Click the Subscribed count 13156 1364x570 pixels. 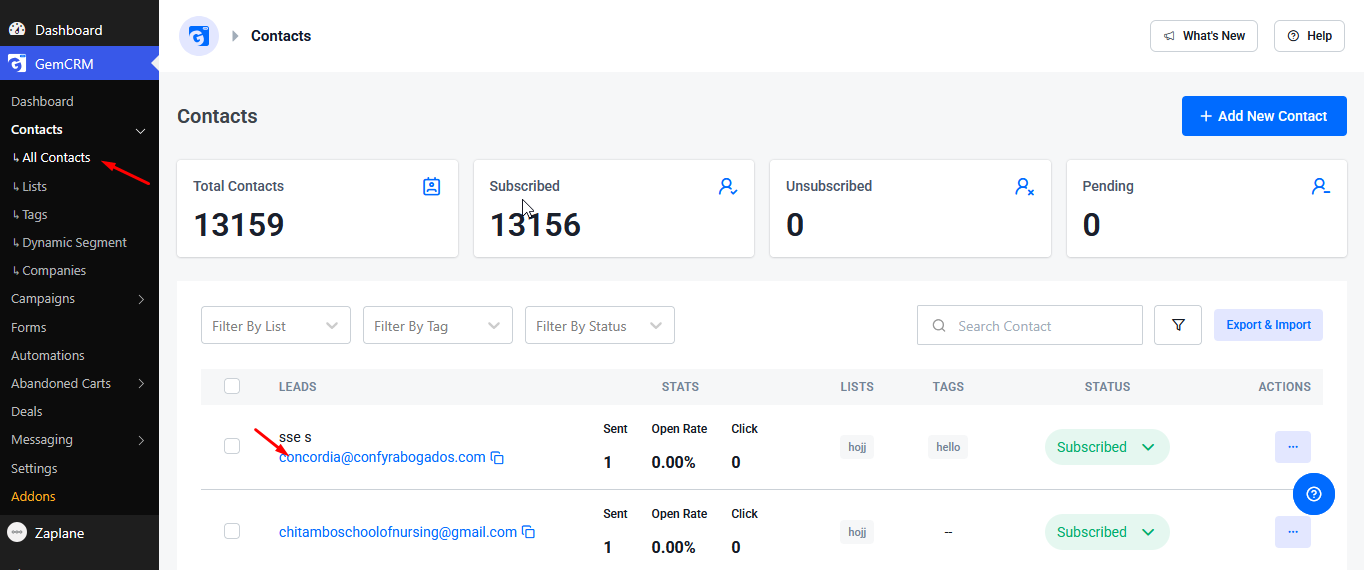pyautogui.click(x=535, y=225)
